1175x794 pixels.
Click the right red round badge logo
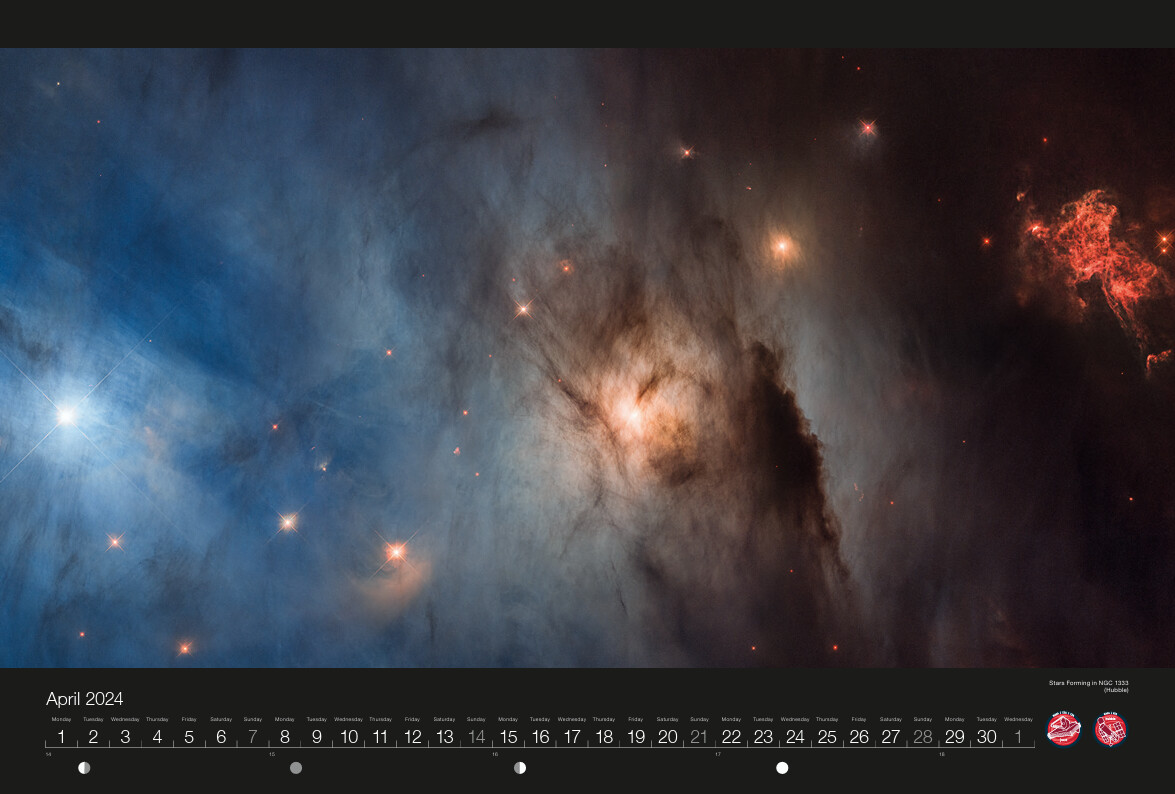1110,729
